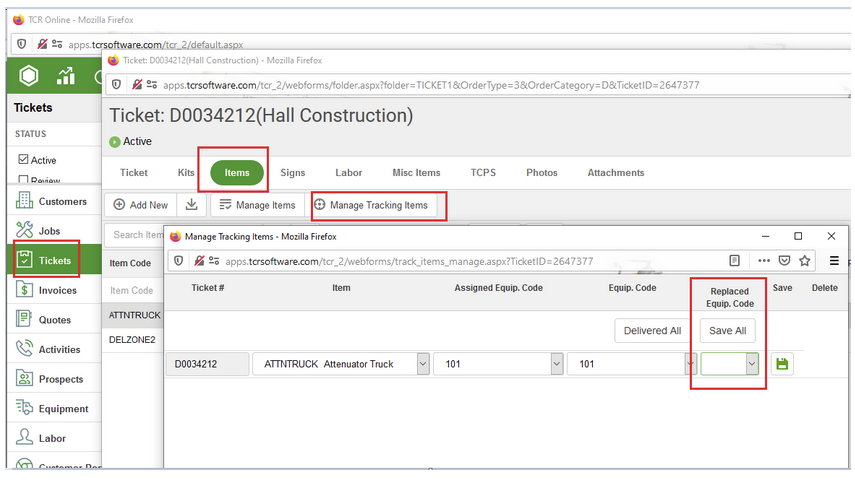Open Equipment in the sidebar
The height and width of the screenshot is (483, 855).
tap(54, 408)
